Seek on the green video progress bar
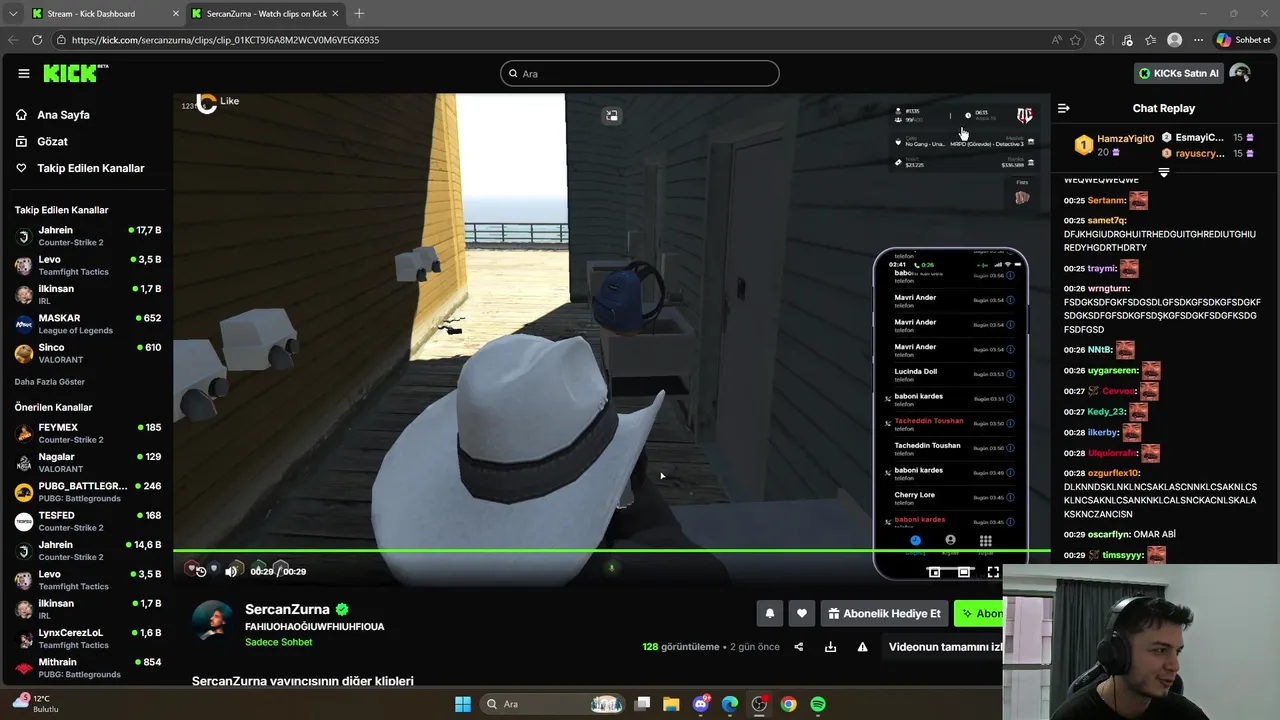Screen dimensions: 1280x720 coord(612,550)
